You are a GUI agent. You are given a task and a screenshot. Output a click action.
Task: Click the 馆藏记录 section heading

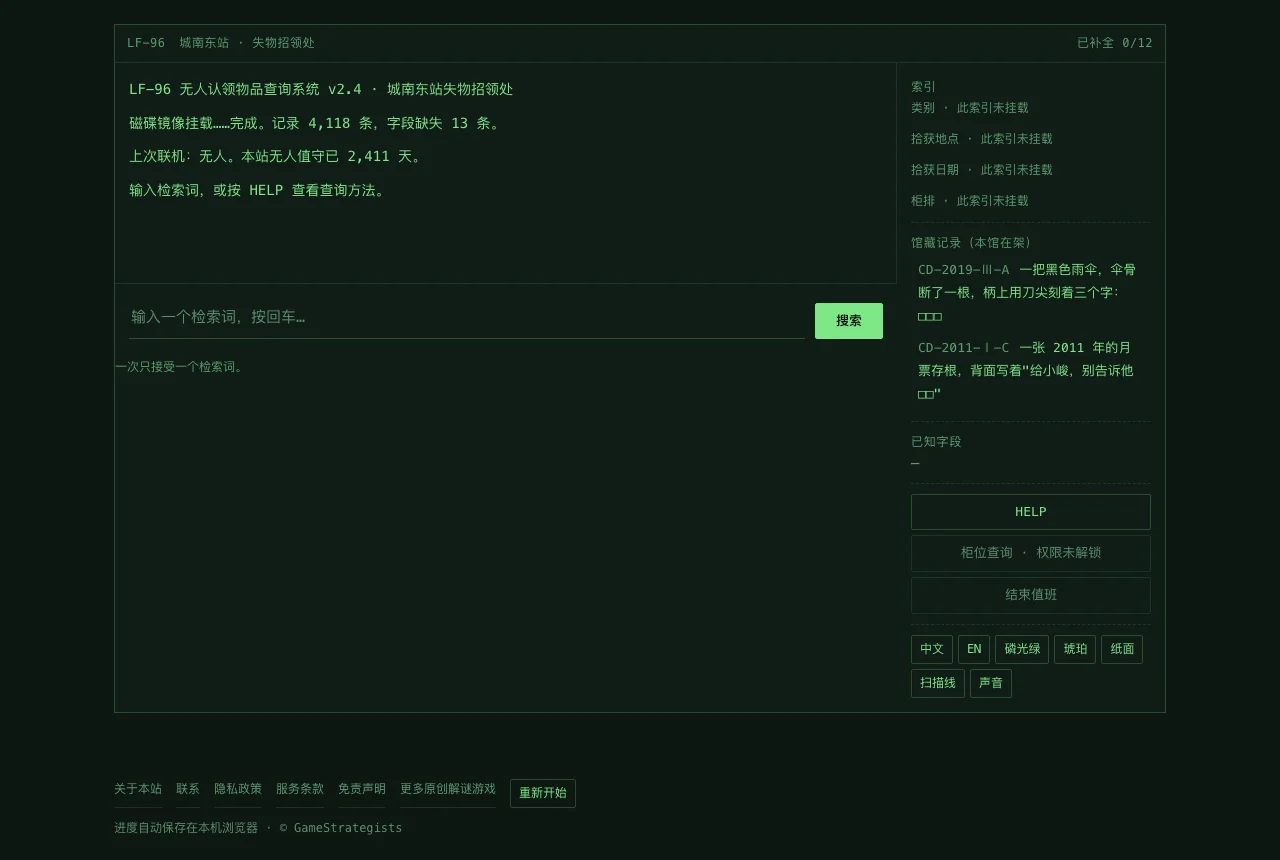click(971, 243)
